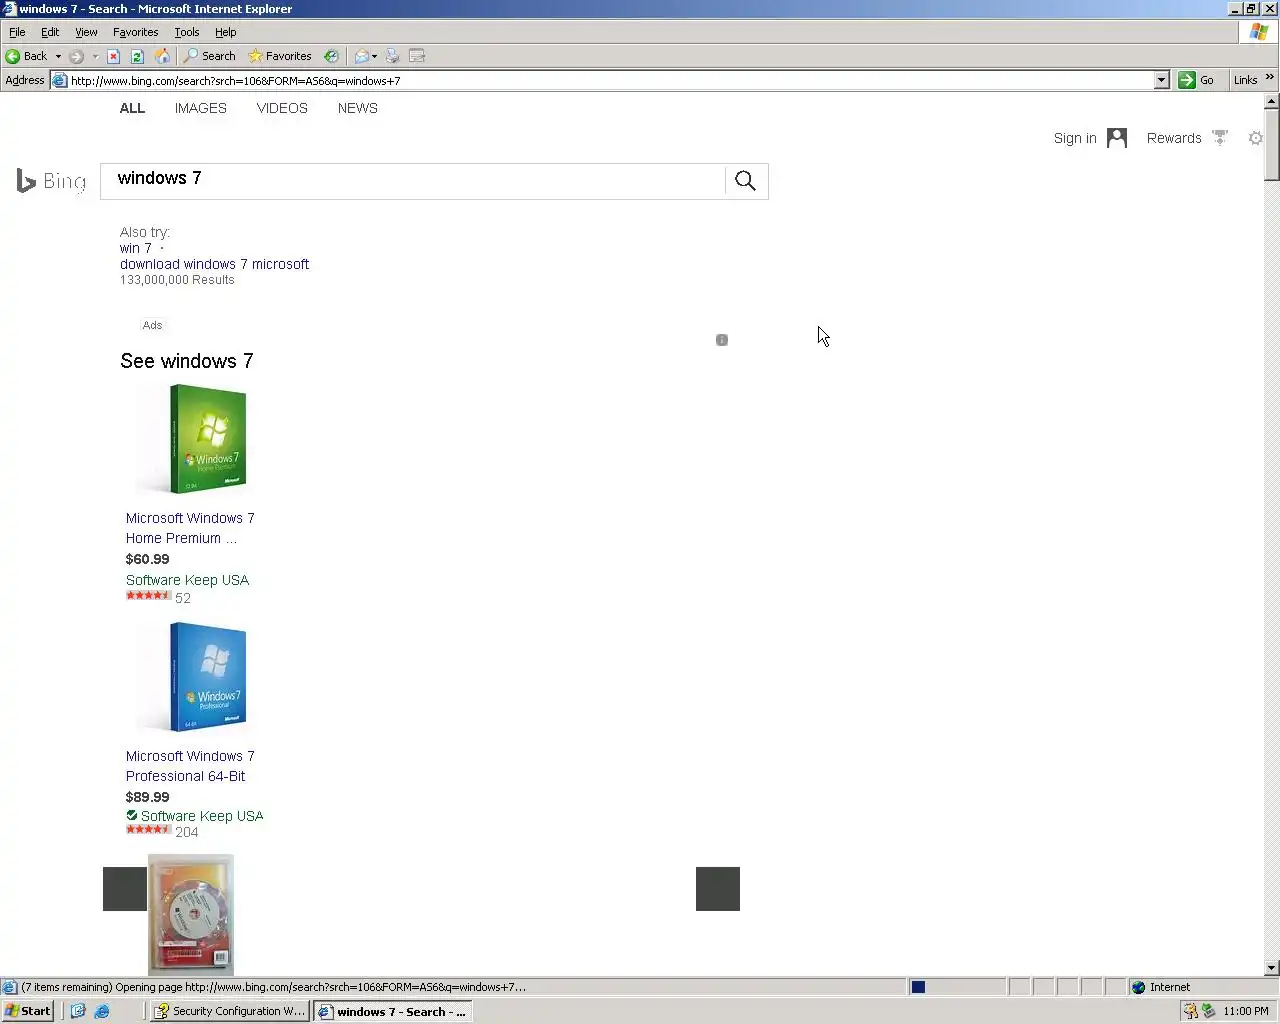Click the Bing search text box
This screenshot has width=1280, height=1024.
413,181
